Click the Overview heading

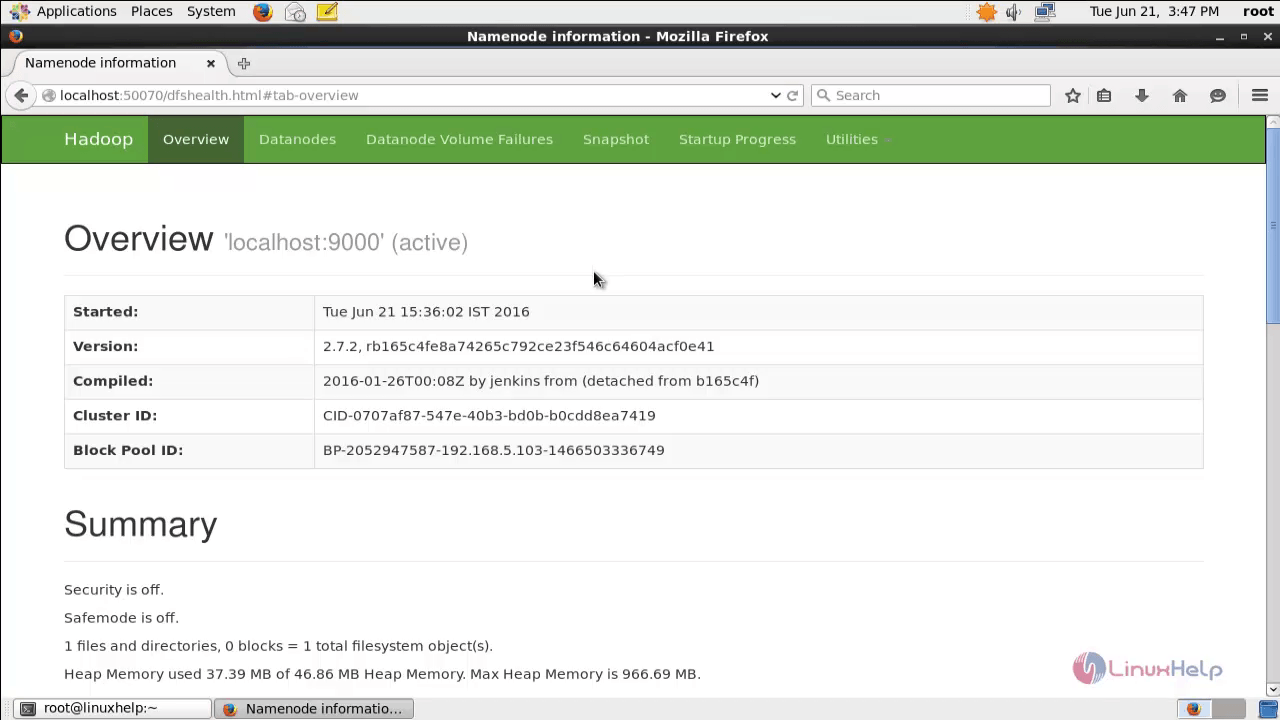(x=138, y=239)
